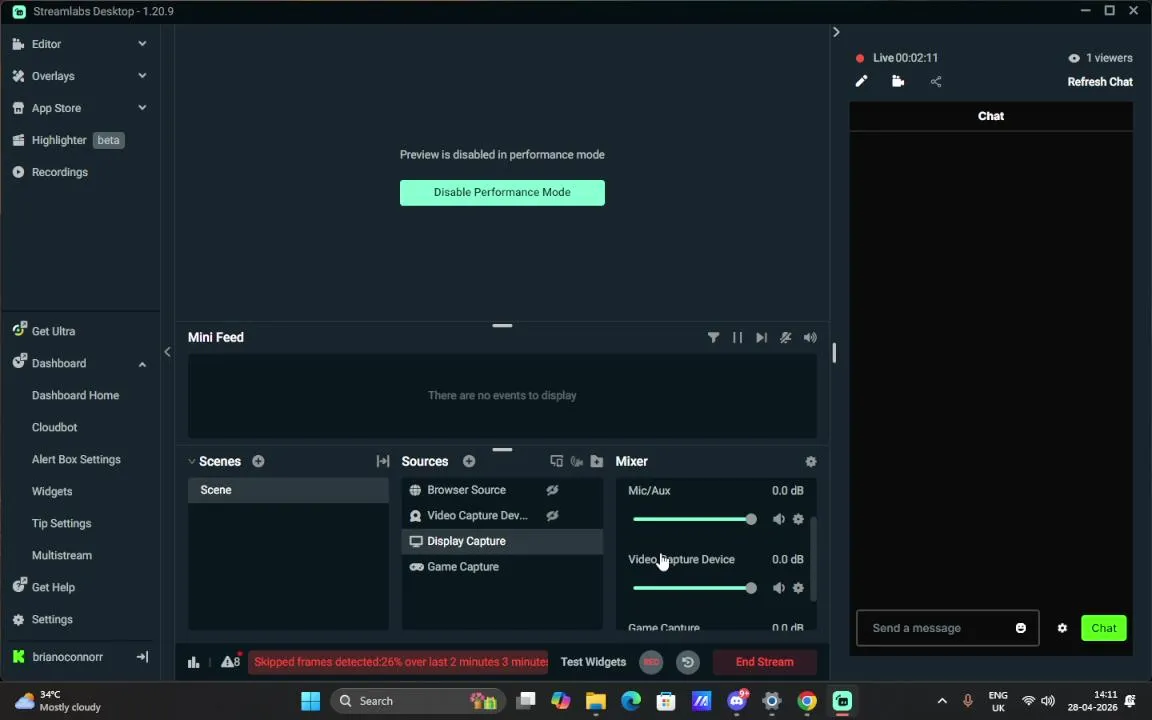Click Test Widgets
The image size is (1152, 720).
coord(593,662)
